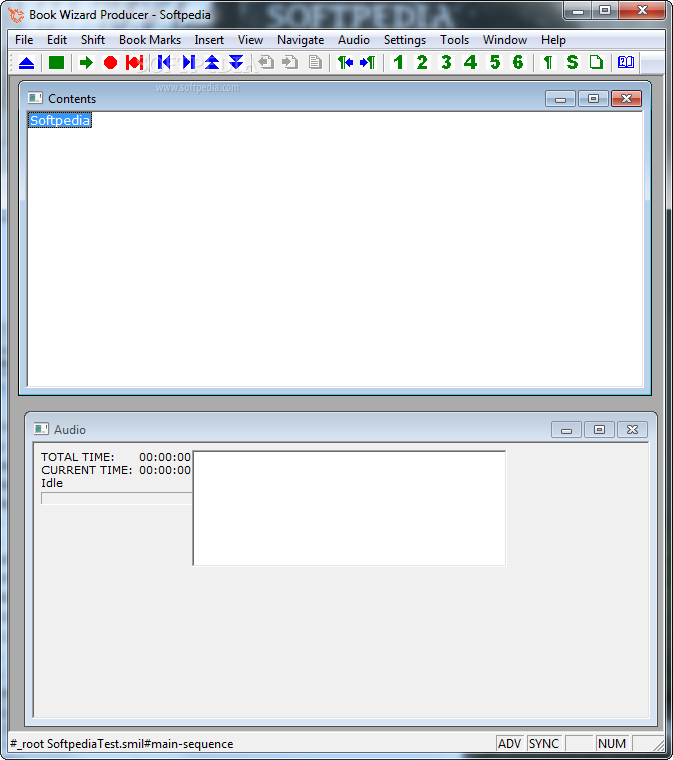Open the Audio menu
This screenshot has height=760, width=673.
354,40
